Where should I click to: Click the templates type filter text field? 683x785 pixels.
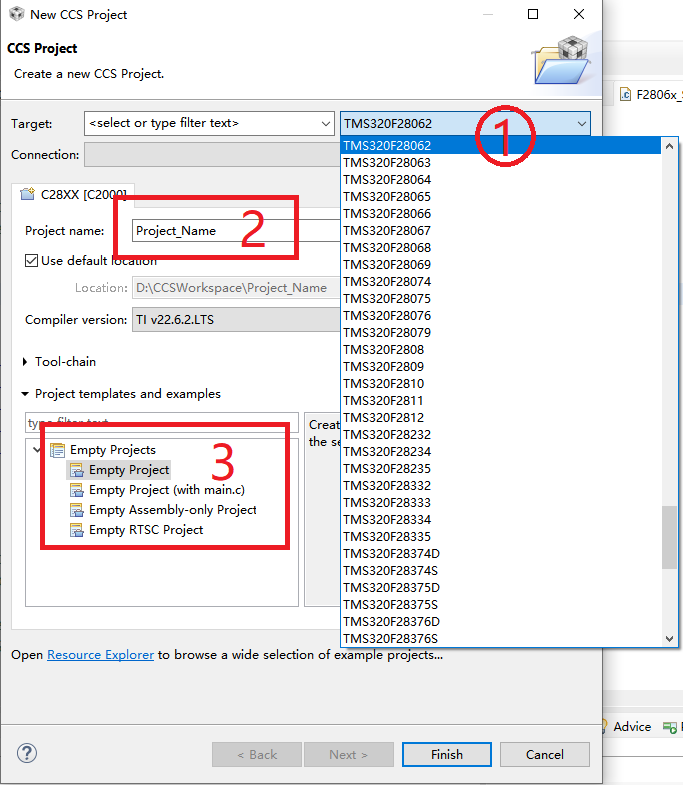point(162,423)
